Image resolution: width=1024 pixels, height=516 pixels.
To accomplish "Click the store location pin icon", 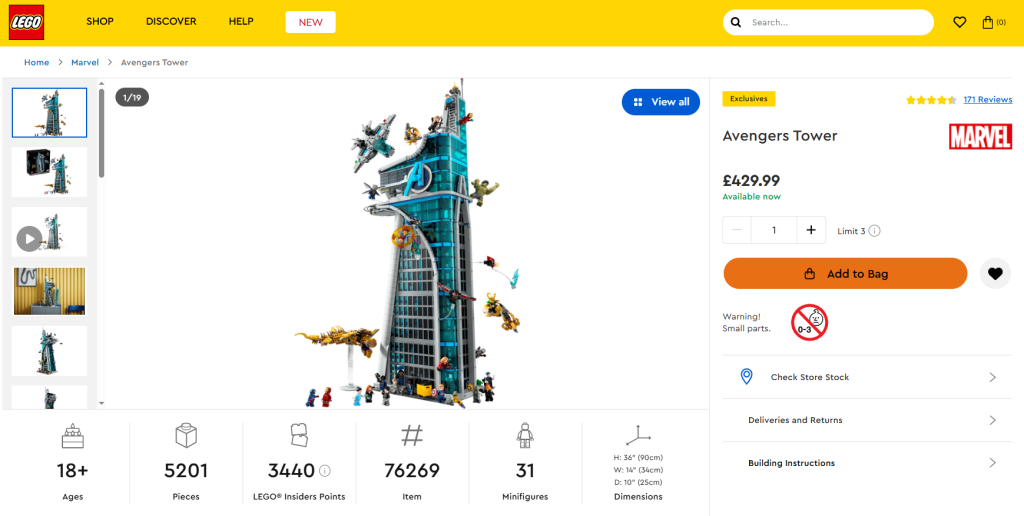I will click(746, 377).
